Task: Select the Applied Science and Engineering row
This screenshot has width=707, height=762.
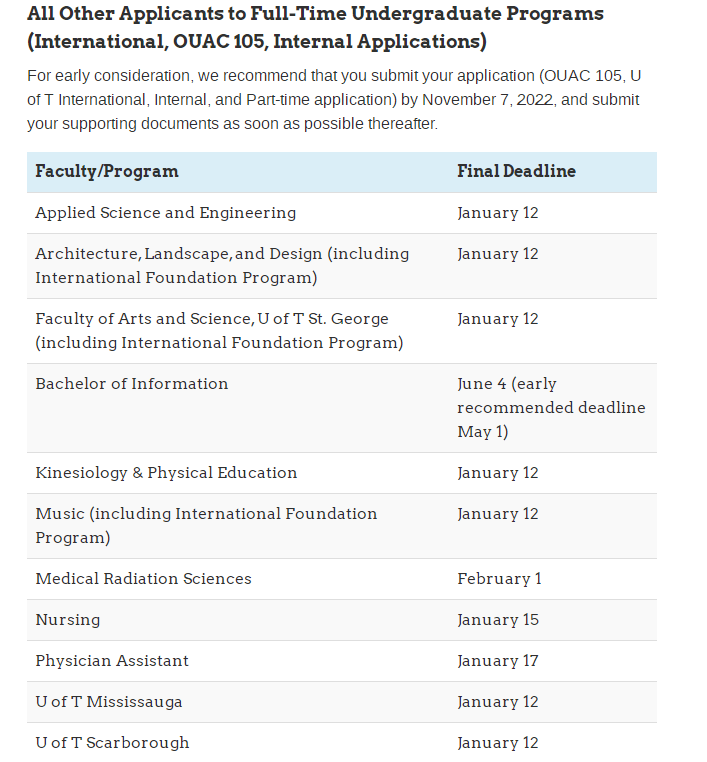Action: click(166, 213)
